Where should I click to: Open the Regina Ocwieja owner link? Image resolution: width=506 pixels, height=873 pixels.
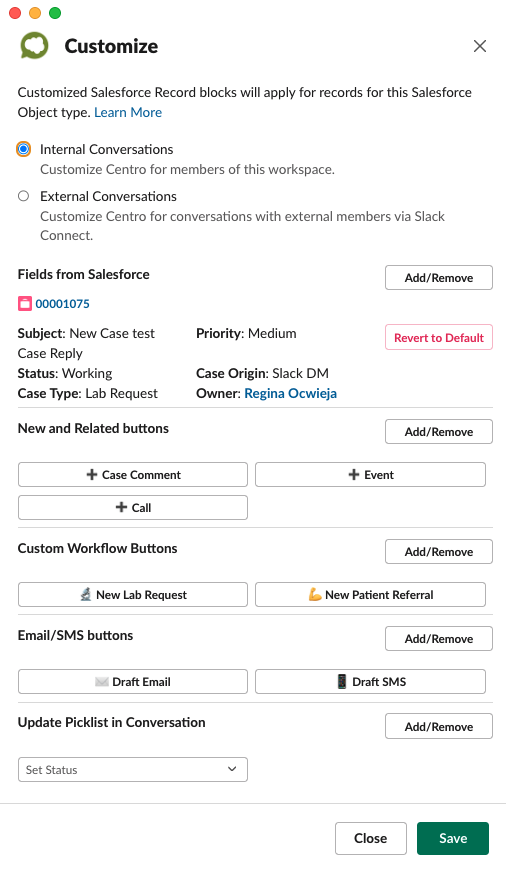[291, 393]
